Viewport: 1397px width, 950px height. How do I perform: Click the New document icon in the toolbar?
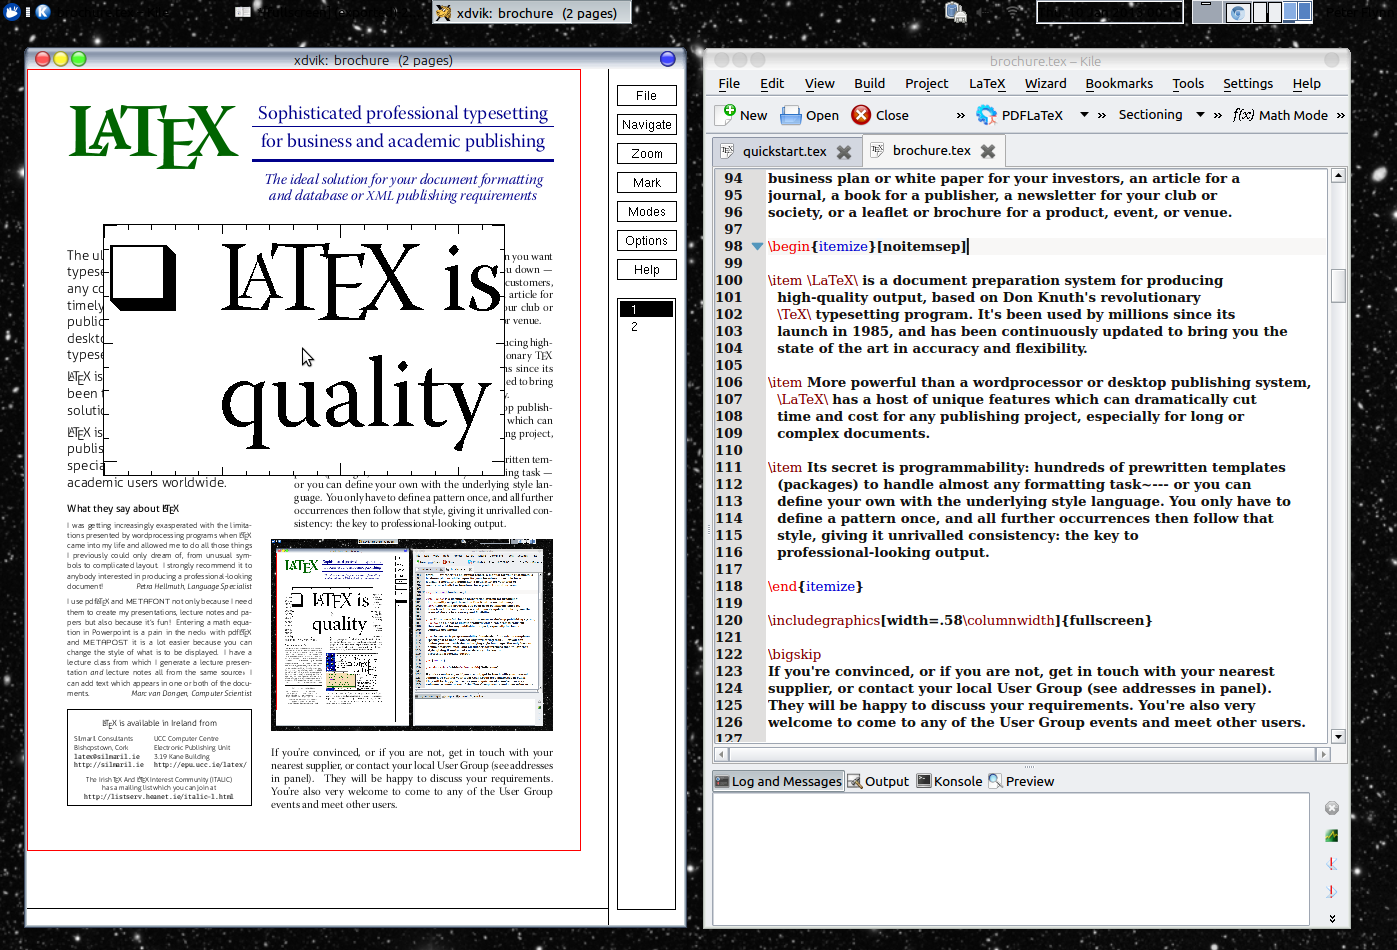(726, 115)
